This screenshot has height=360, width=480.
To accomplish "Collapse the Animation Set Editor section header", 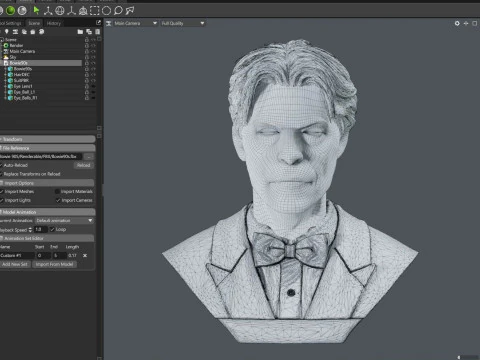I will [47, 238].
